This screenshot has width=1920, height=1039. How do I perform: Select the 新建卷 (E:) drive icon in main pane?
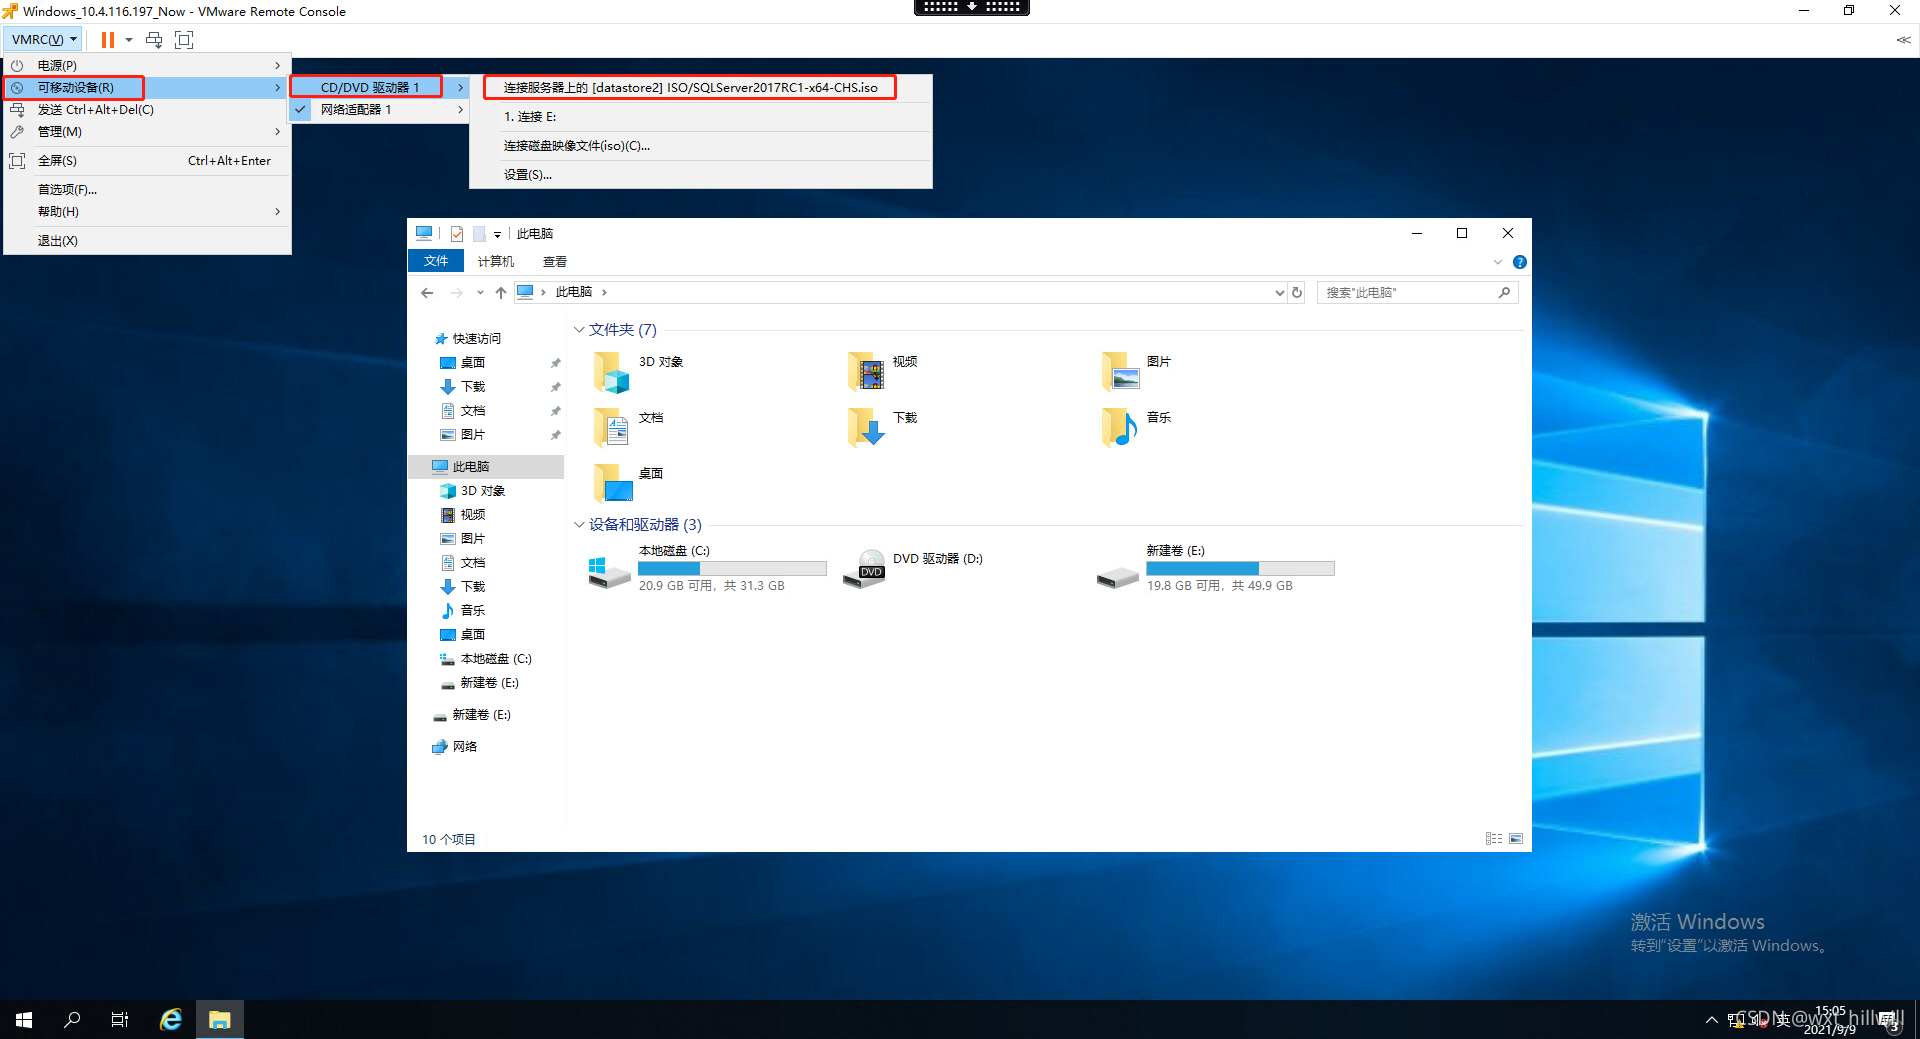[x=1118, y=577]
